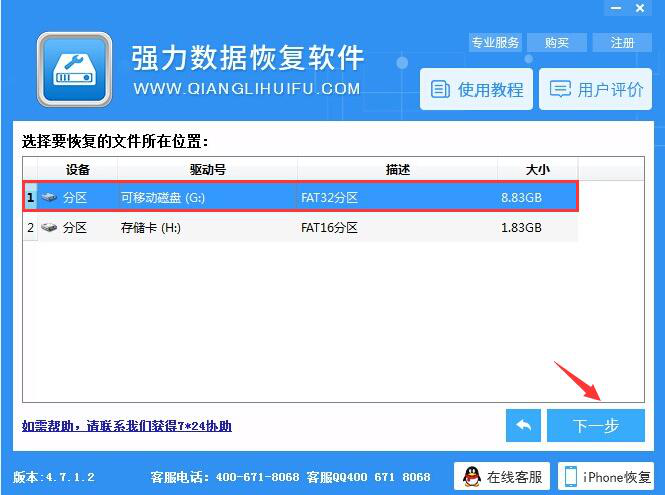This screenshot has height=495, width=665.
Task: Click the document icon in 使用教程
Action: (x=440, y=89)
